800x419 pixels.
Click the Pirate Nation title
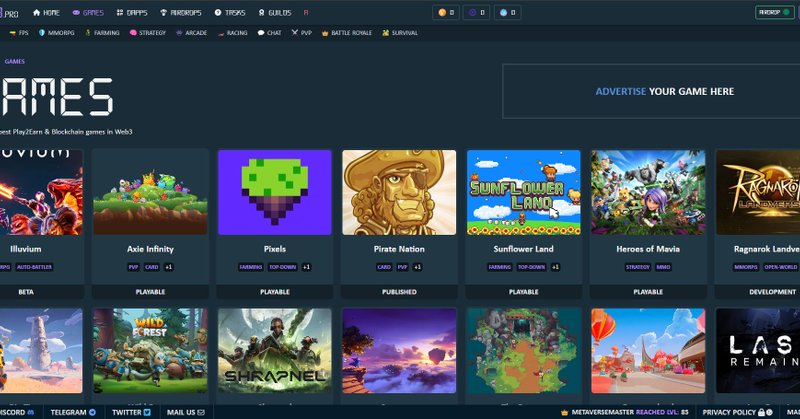click(399, 249)
